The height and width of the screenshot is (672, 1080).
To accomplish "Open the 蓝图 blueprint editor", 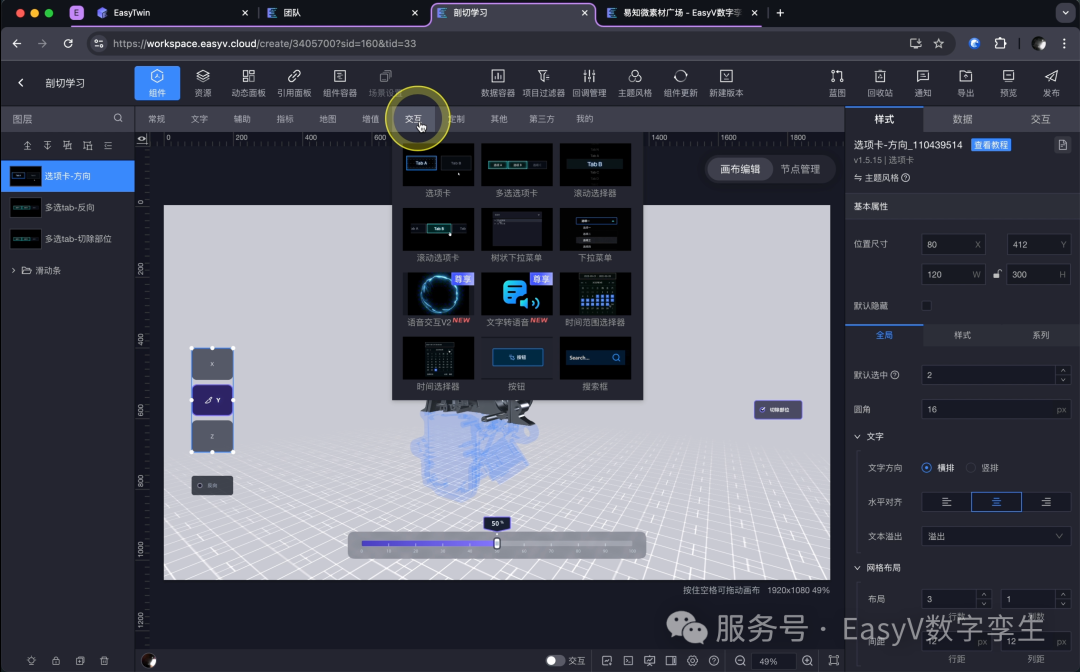I will coord(837,83).
